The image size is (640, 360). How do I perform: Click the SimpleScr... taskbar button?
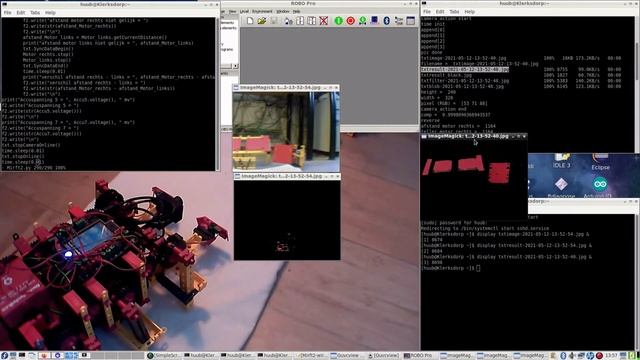click(x=163, y=356)
